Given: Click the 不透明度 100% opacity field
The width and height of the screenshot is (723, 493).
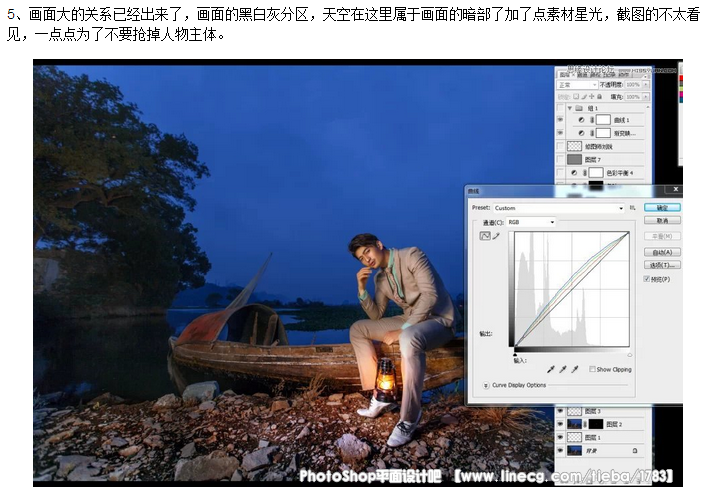Looking at the screenshot, I should tap(633, 85).
